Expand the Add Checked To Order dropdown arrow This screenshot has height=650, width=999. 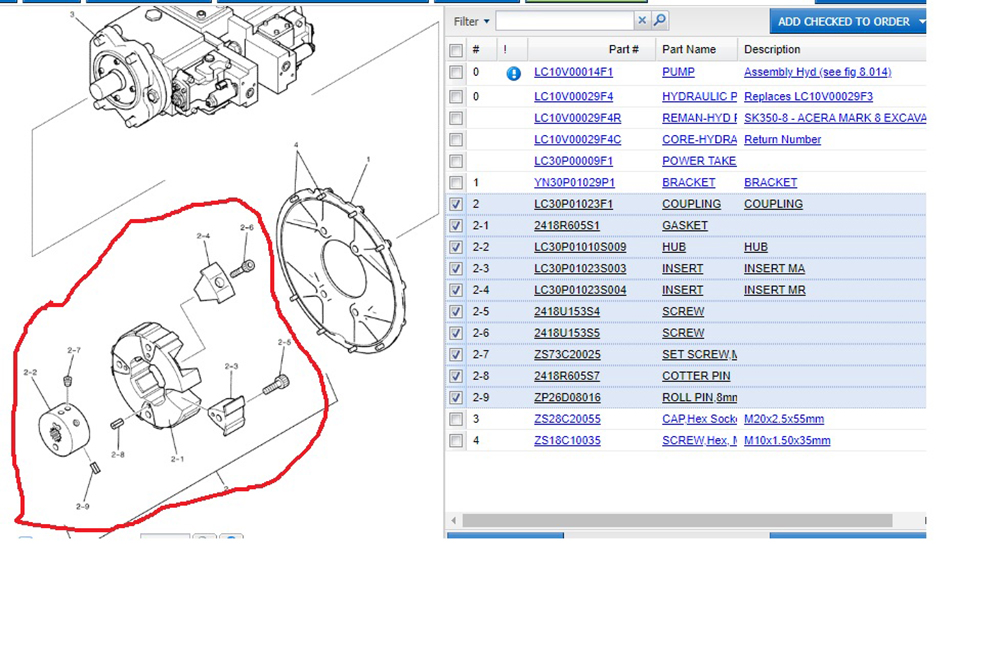pos(921,21)
